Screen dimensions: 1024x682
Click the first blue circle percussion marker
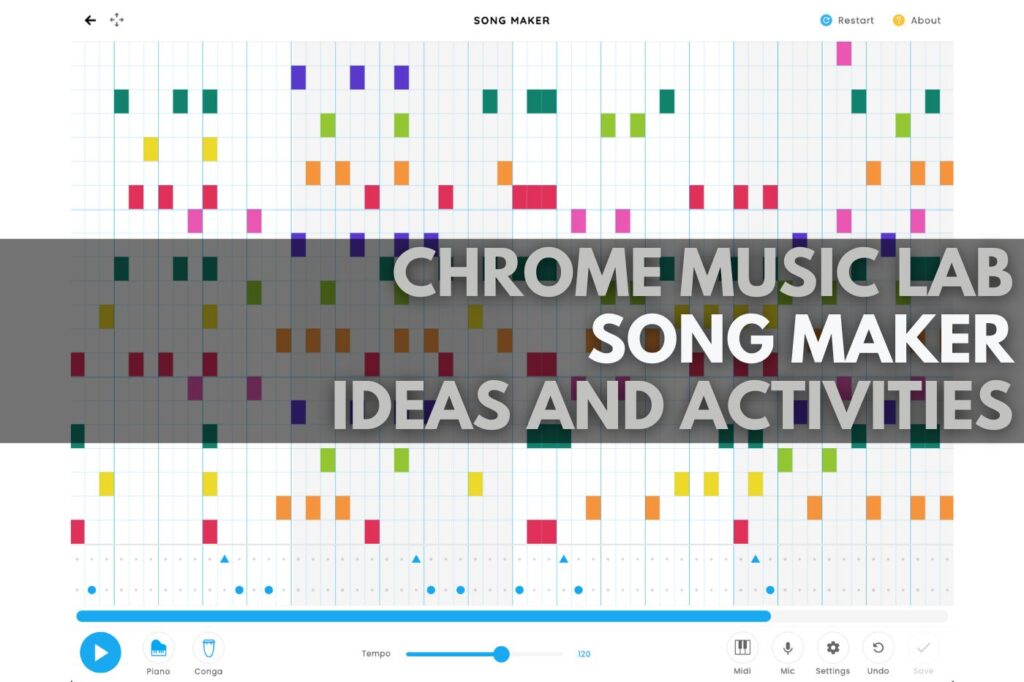tap(92, 590)
